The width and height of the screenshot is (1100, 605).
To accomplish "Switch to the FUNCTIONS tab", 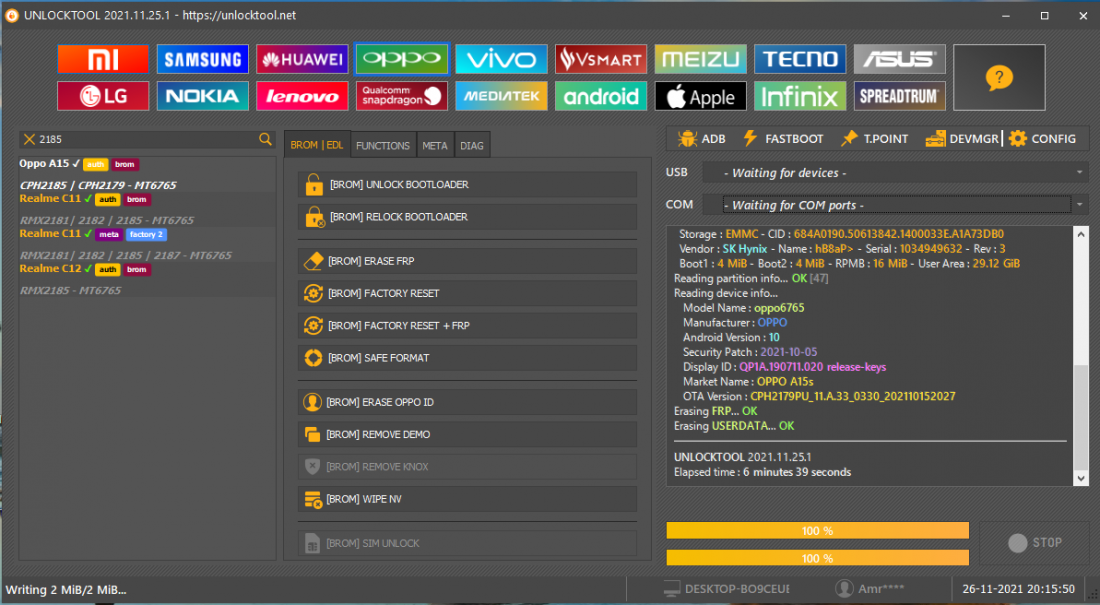I will (383, 145).
